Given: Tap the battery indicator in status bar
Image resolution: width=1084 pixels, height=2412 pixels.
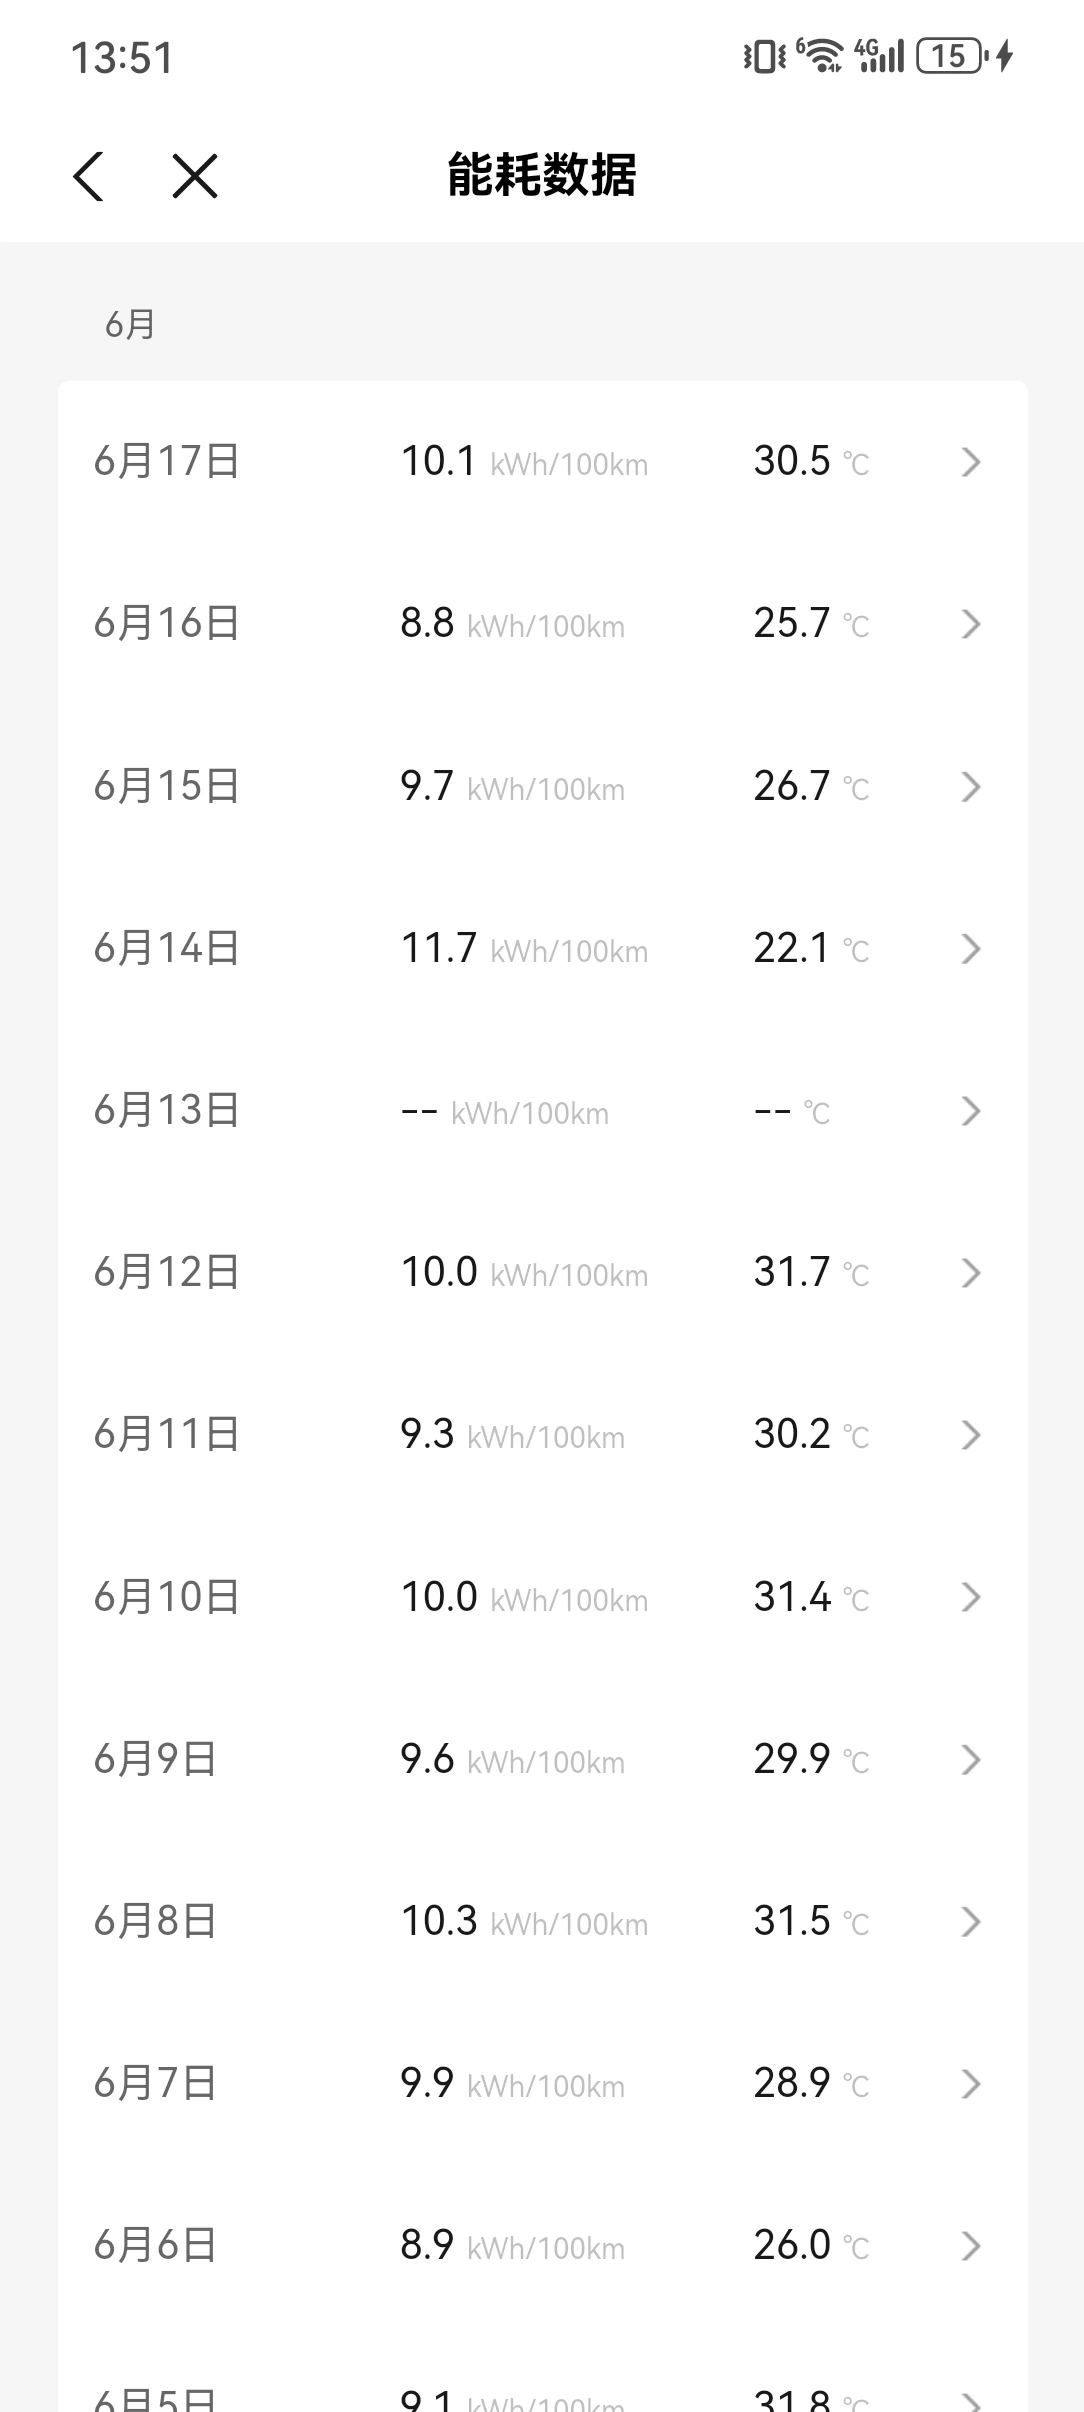Looking at the screenshot, I should pyautogui.click(x=951, y=57).
